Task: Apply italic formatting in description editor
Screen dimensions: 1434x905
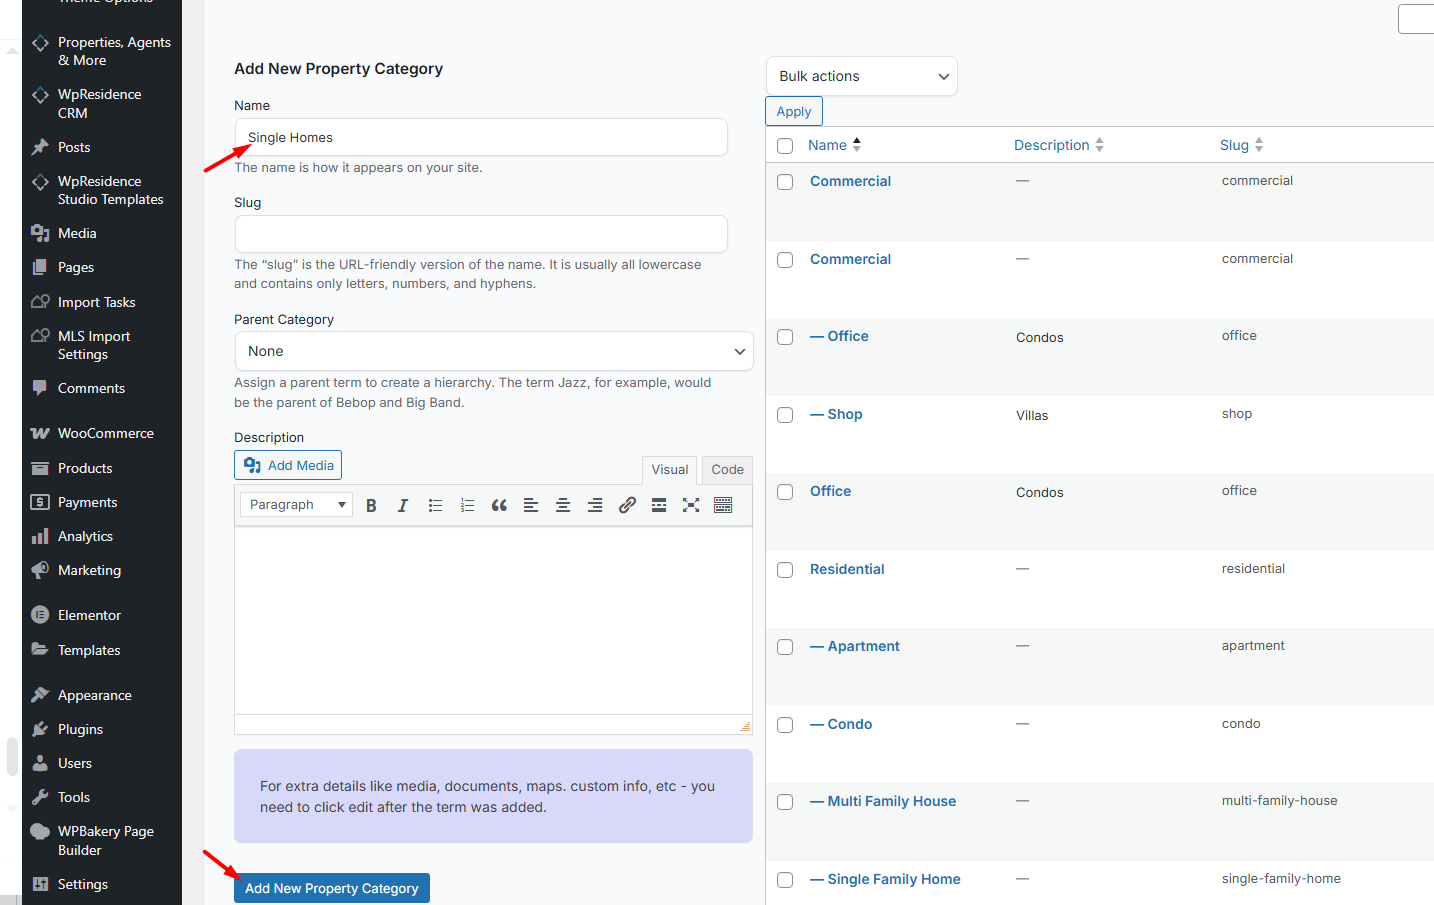Action: tap(403, 505)
